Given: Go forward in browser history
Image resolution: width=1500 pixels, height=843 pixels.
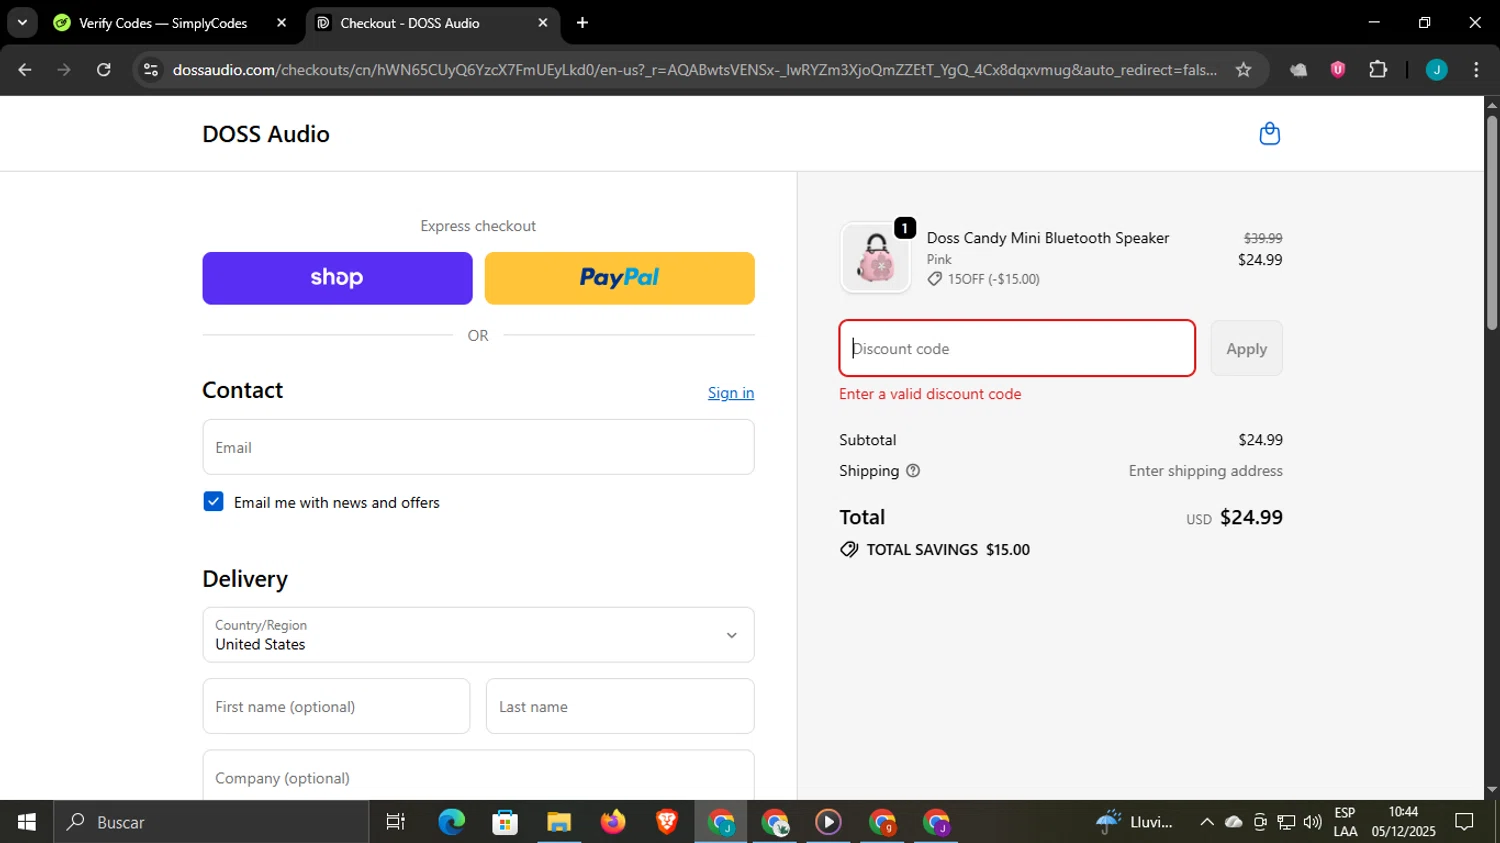Looking at the screenshot, I should pos(64,70).
